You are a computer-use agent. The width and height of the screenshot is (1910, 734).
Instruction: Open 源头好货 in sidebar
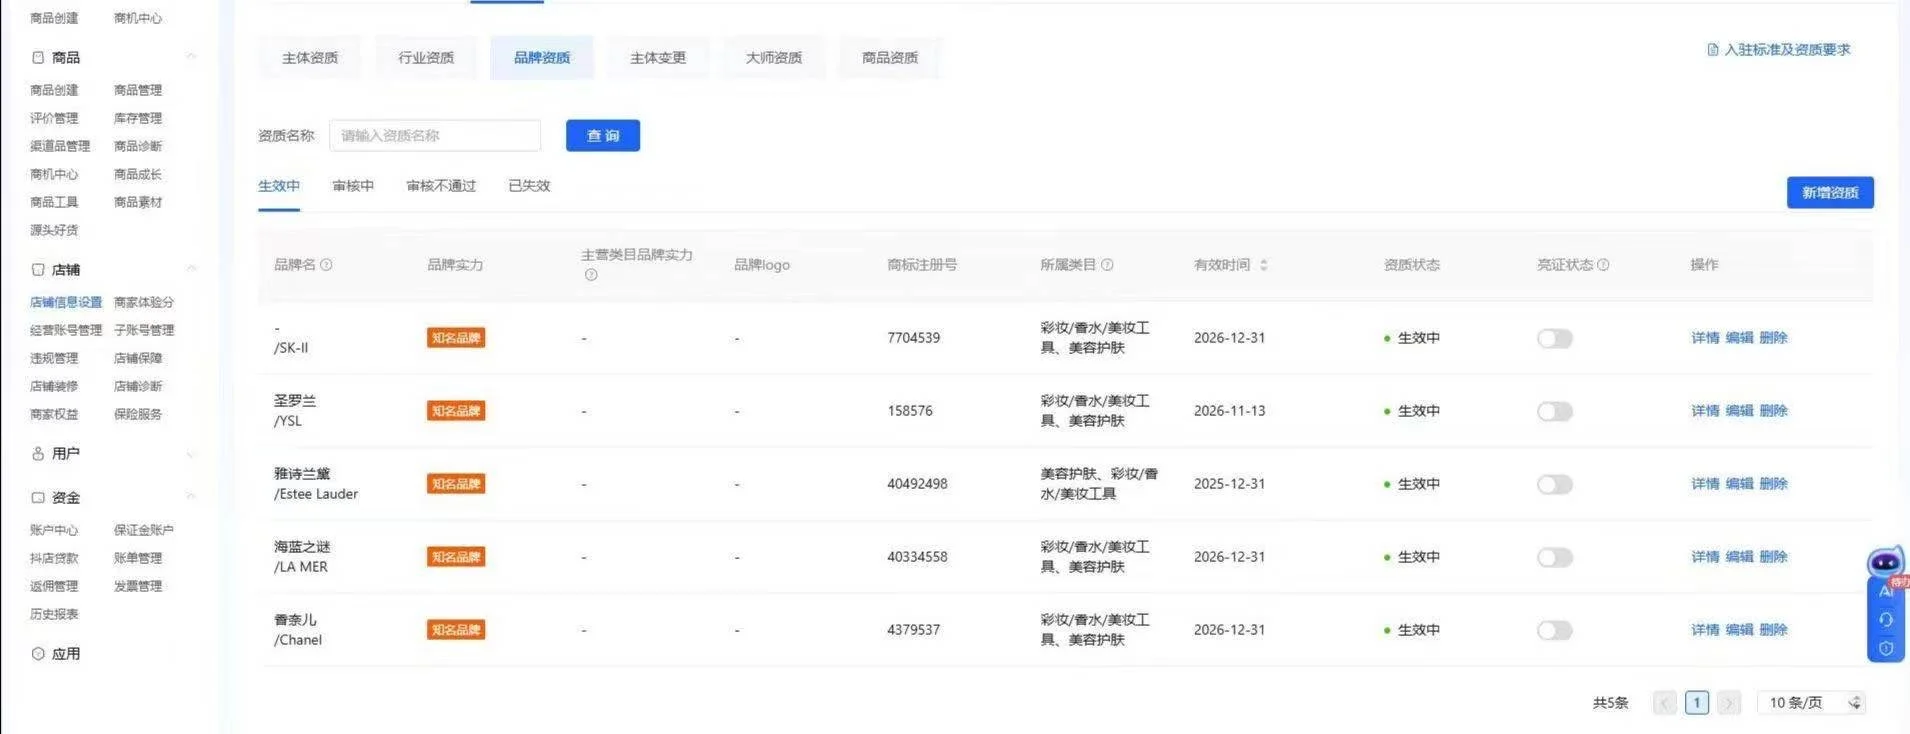click(x=54, y=230)
